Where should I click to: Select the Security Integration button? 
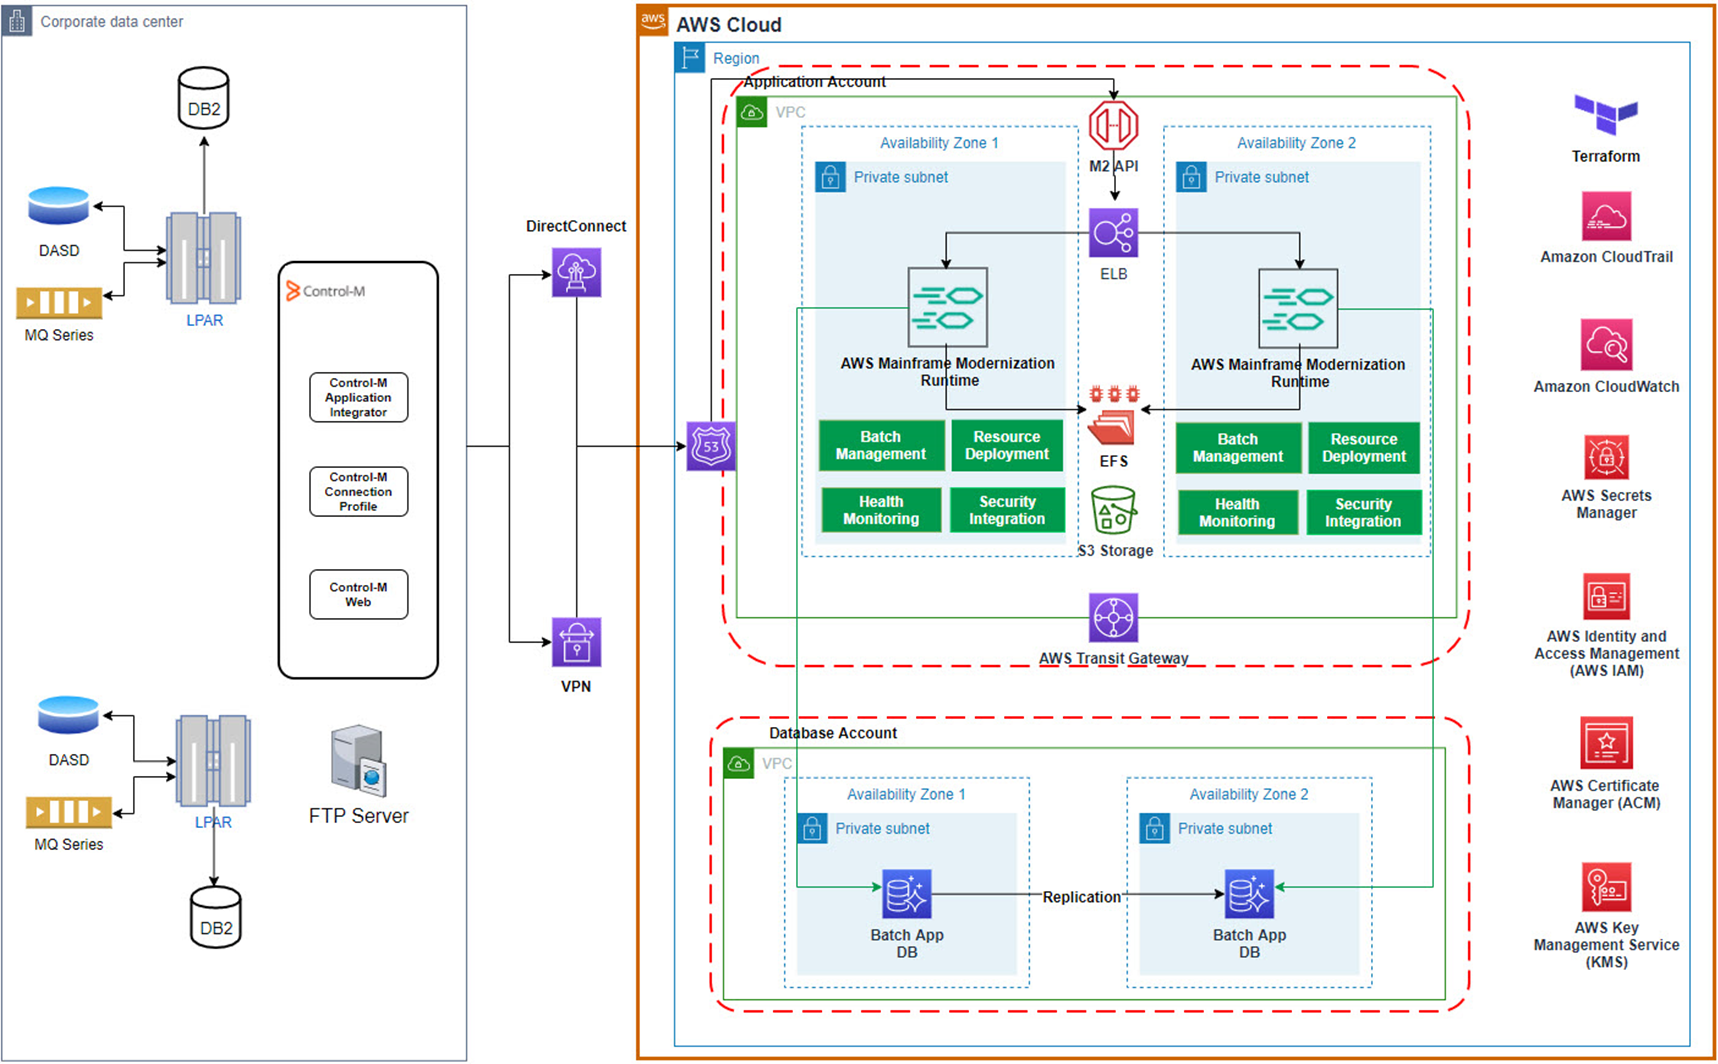[1007, 510]
